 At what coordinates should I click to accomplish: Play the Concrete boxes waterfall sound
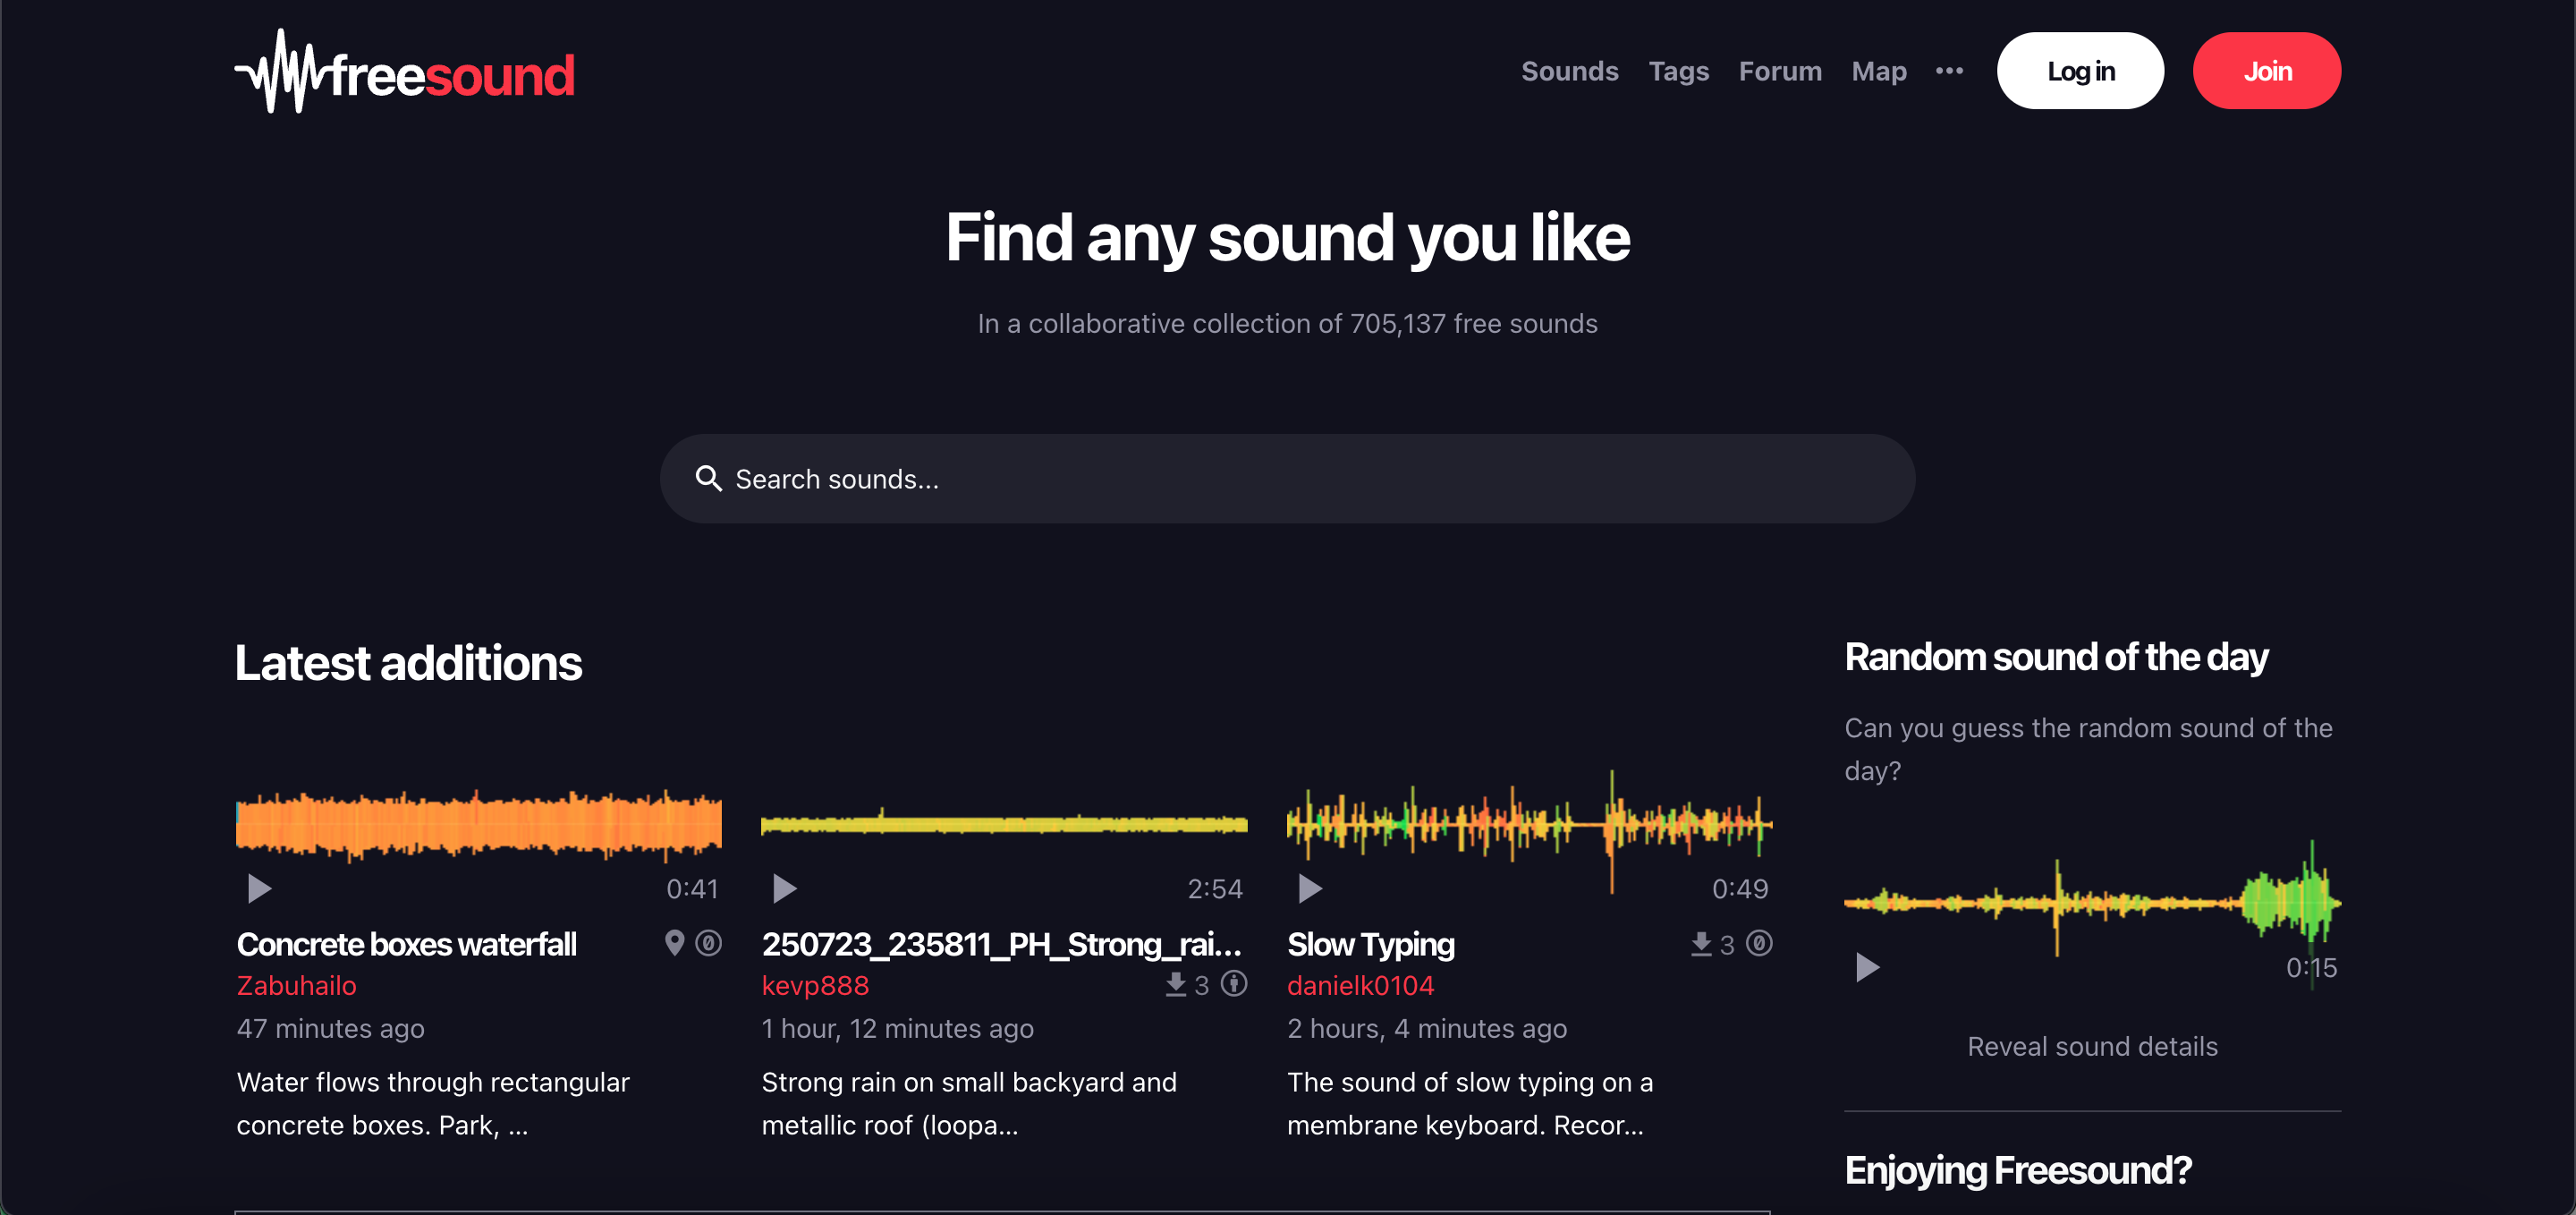point(259,888)
